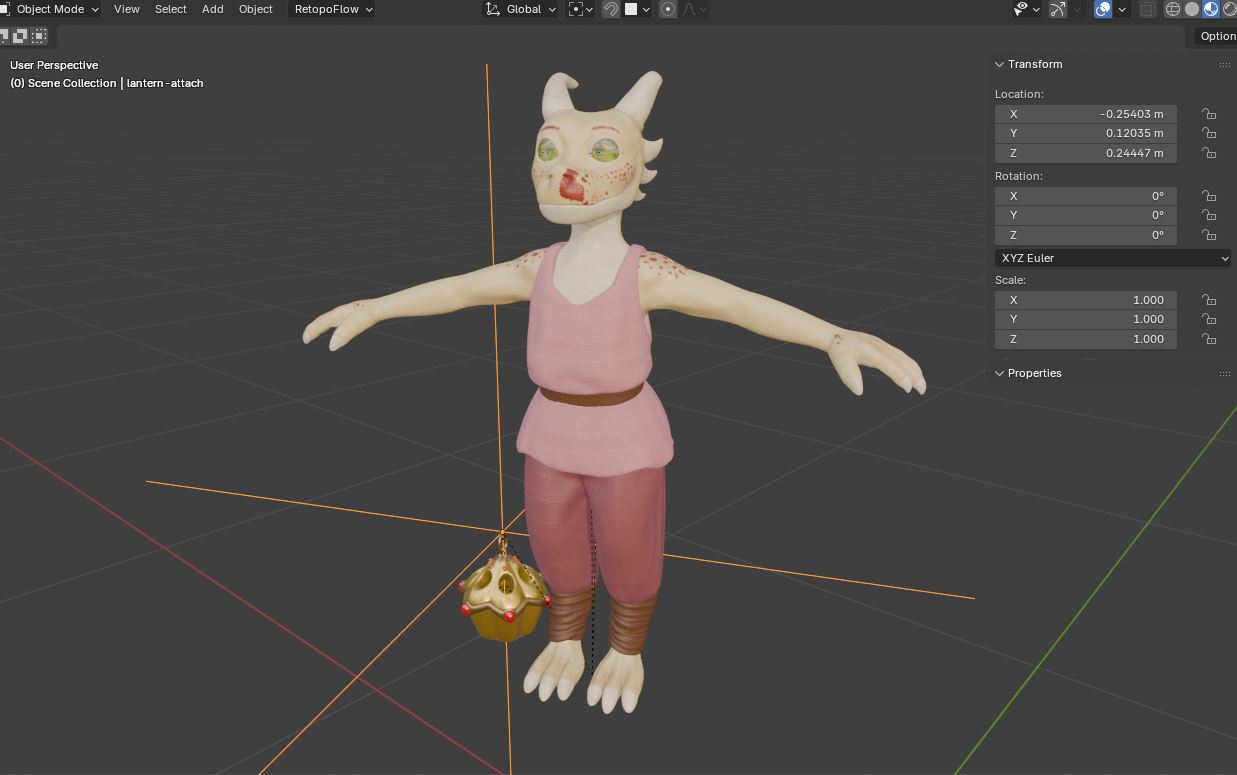Open the XYZ Euler rotation mode dropdown

(1113, 258)
